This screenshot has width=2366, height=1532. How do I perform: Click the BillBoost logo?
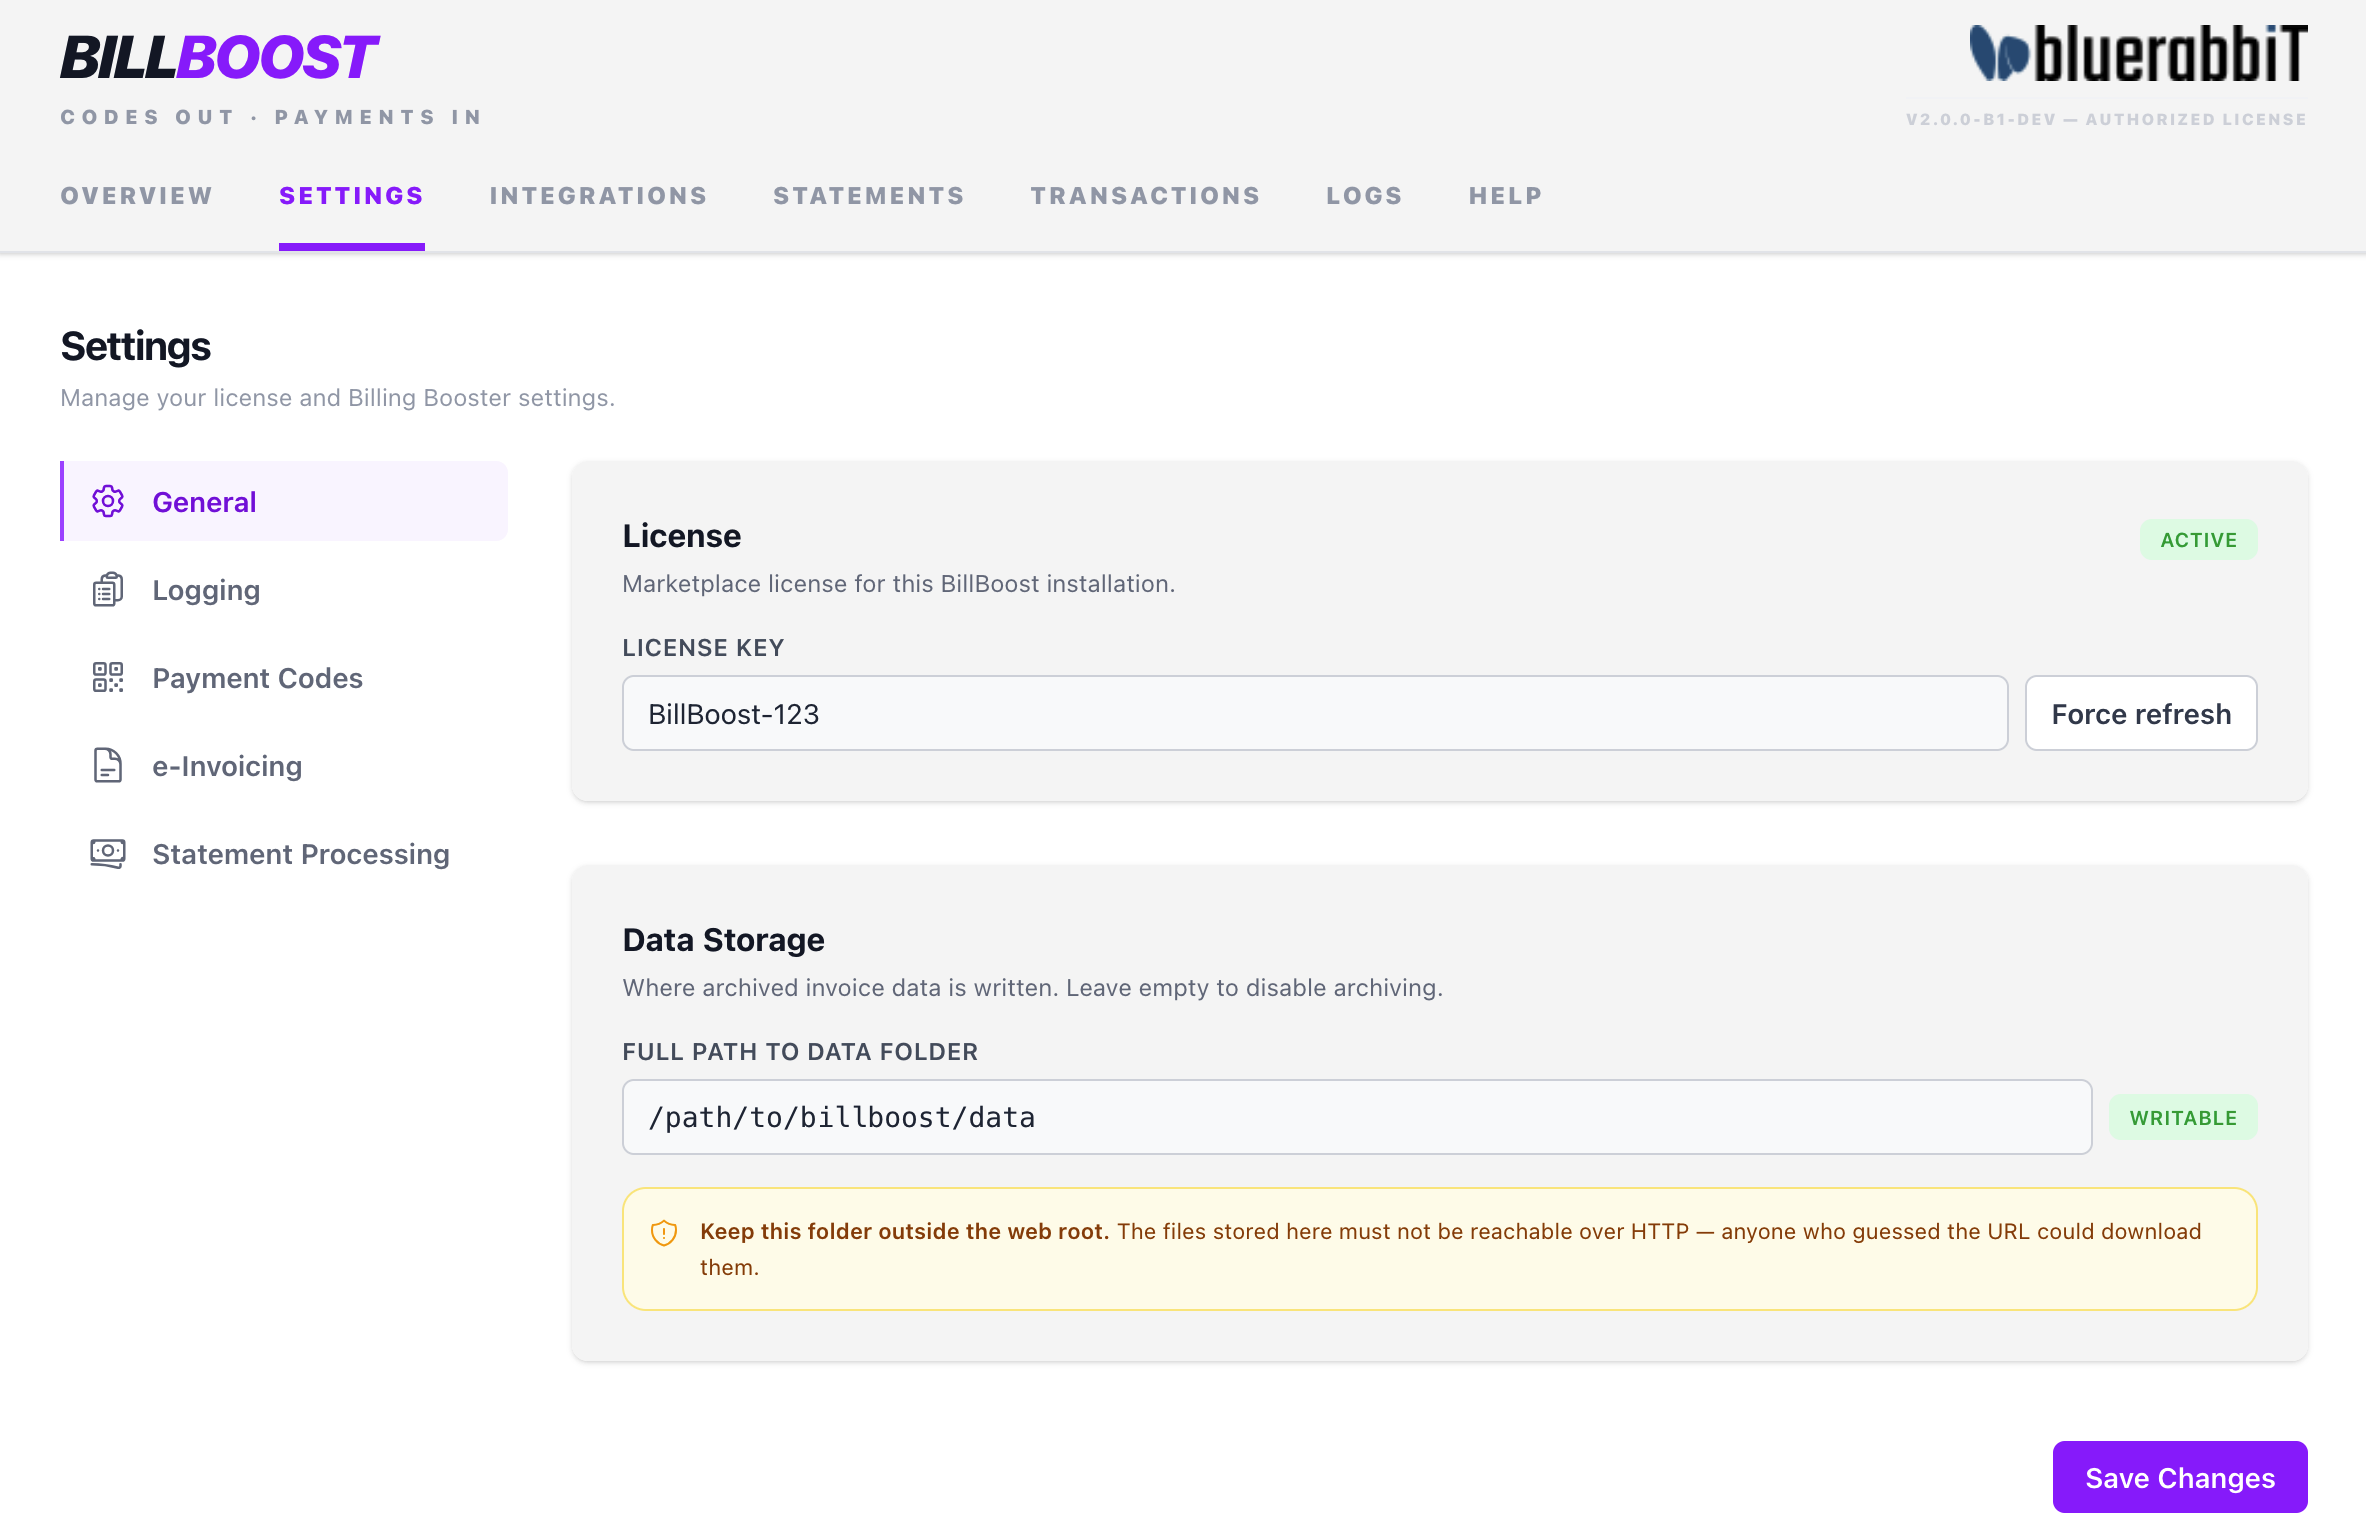click(x=219, y=57)
